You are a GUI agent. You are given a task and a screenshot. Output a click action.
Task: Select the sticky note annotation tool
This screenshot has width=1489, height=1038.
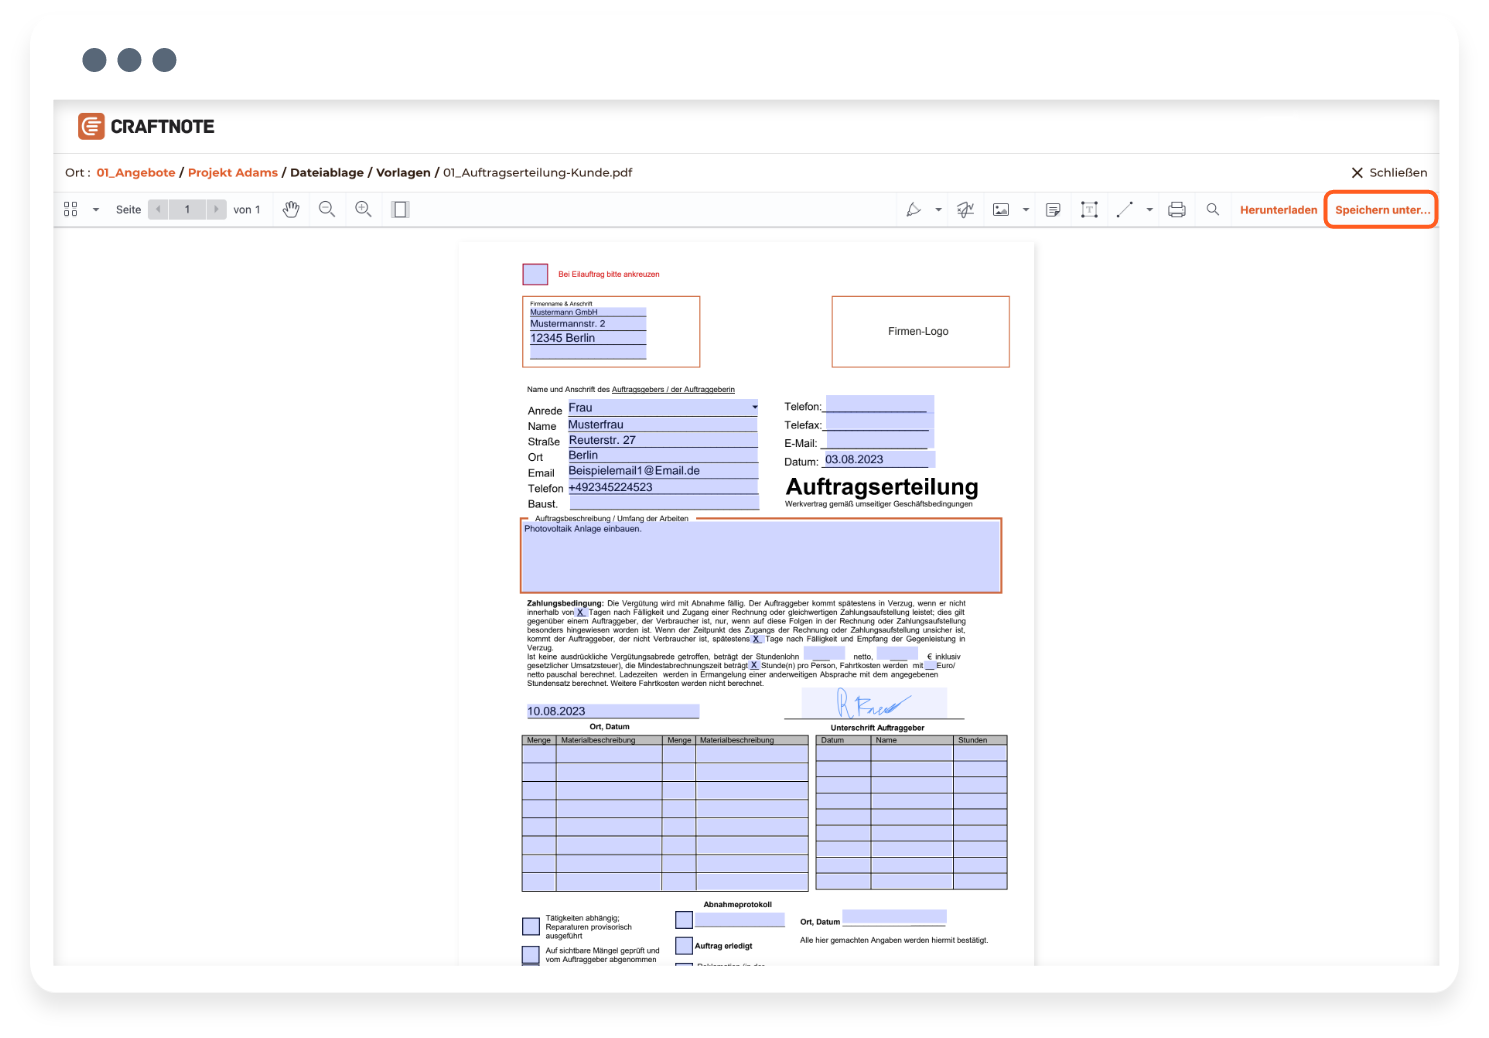[x=1053, y=209]
